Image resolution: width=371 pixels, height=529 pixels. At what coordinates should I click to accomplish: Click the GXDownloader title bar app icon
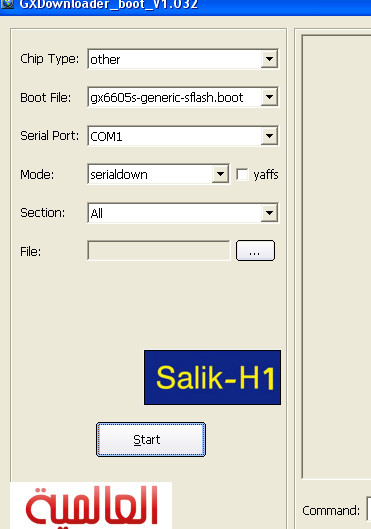[7, 4]
